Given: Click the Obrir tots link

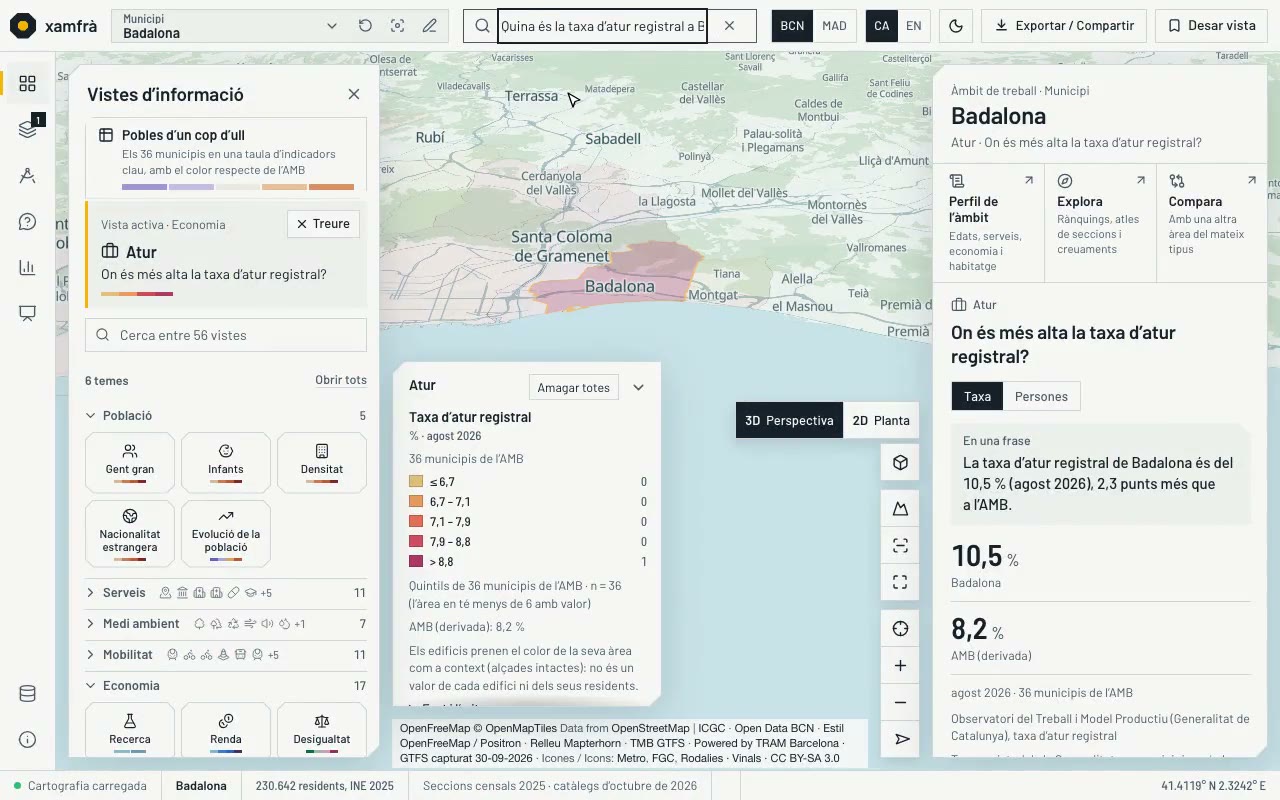Looking at the screenshot, I should tap(341, 380).
